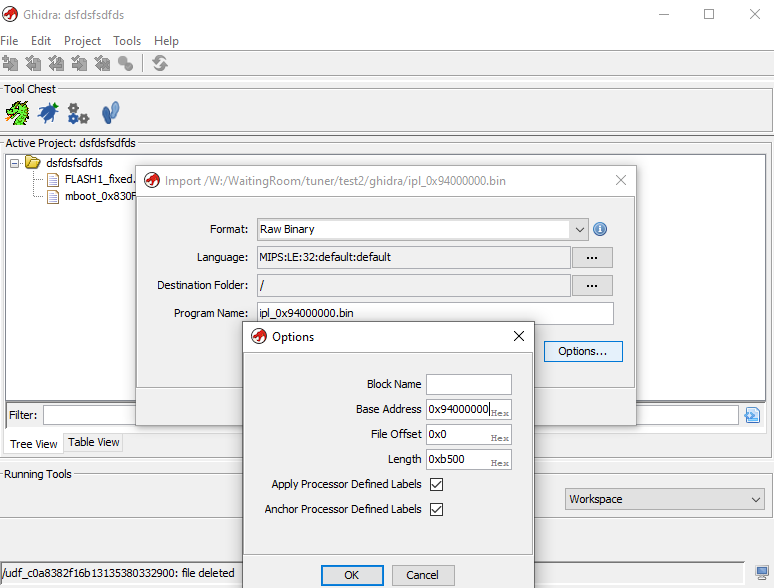The image size is (774, 588).
Task: Click the File Offset field
Action: (x=469, y=434)
